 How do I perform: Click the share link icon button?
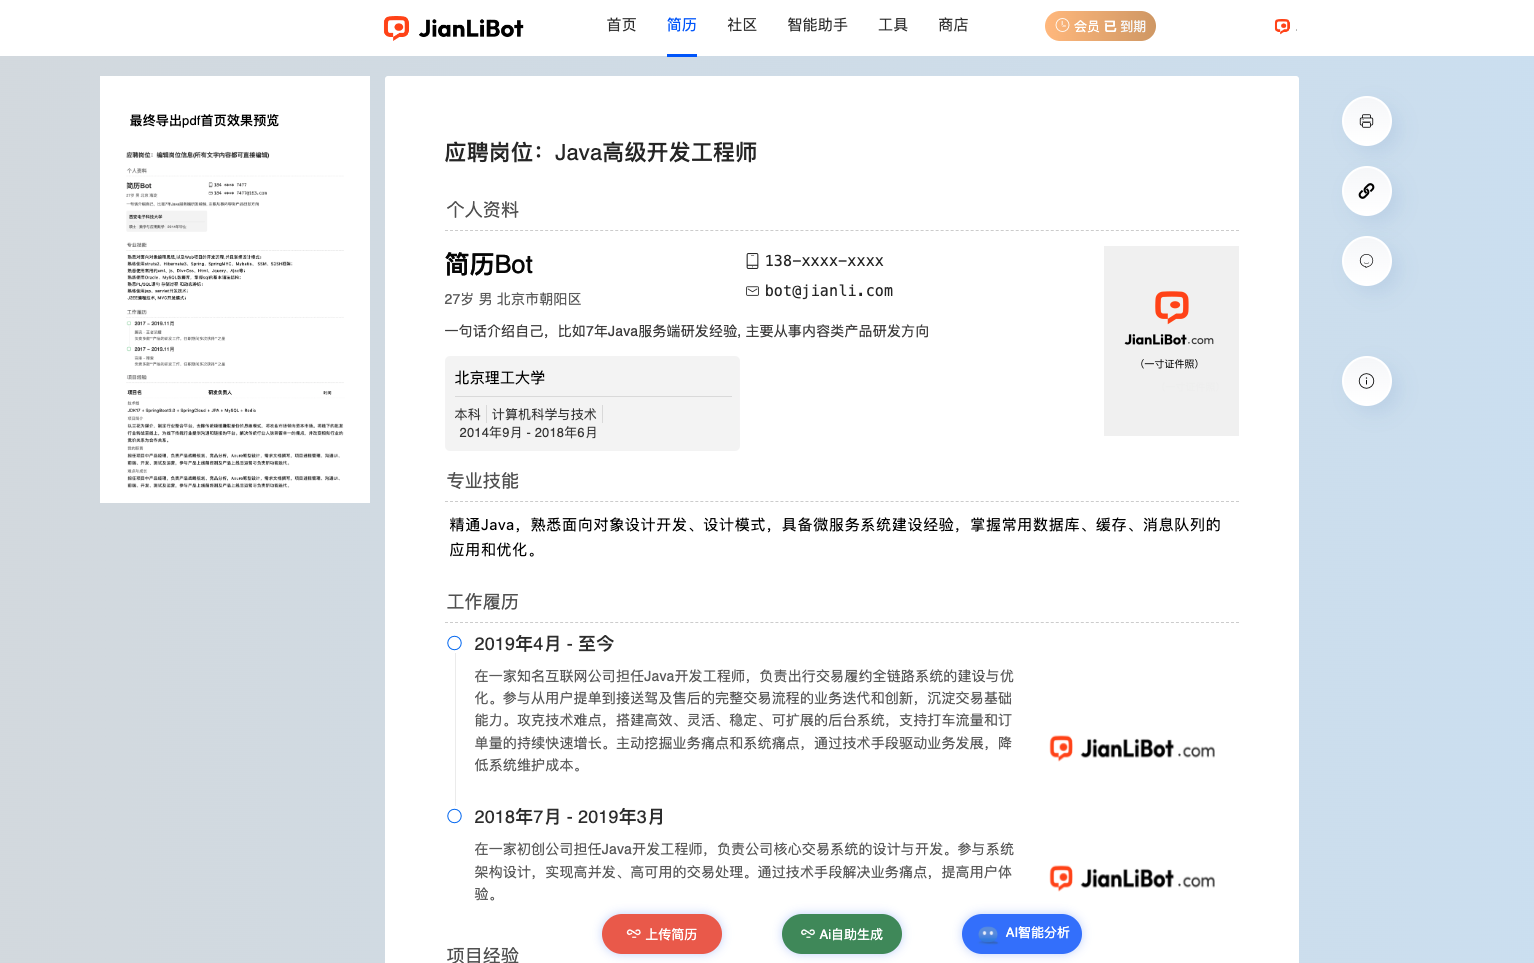coord(1366,191)
